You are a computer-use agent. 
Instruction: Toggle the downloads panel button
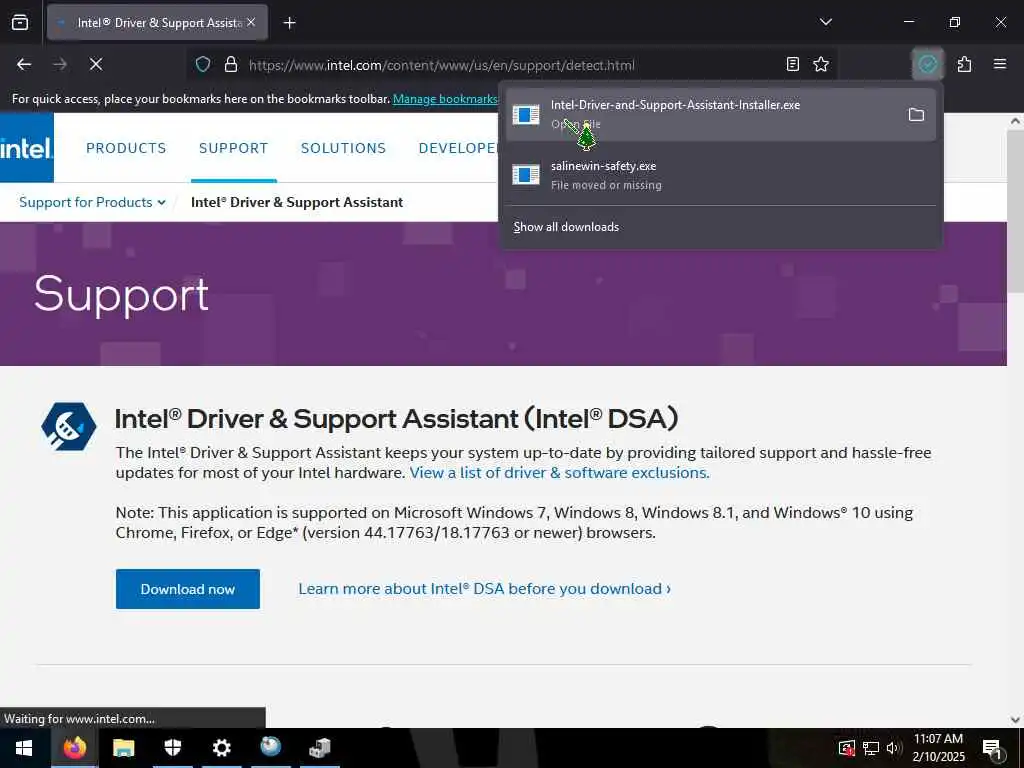(x=927, y=64)
